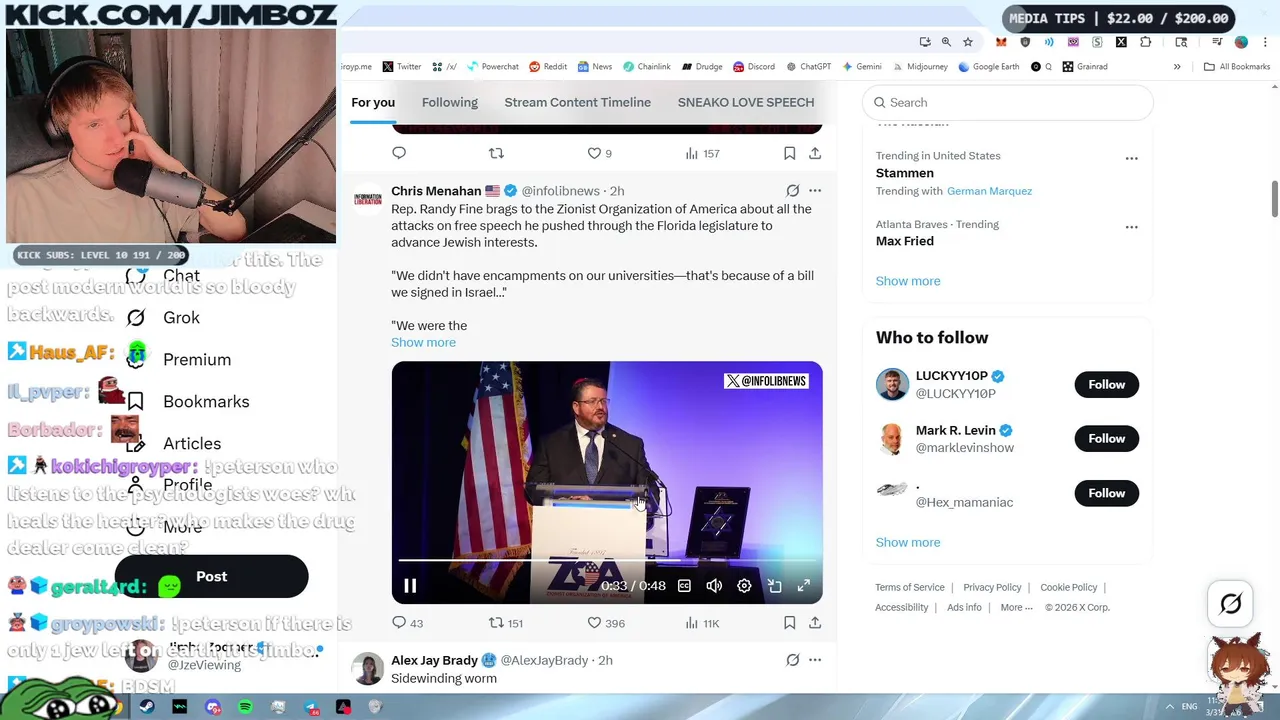The image size is (1280, 720).
Task: Bookmark the upper post with 9 likes
Action: pyautogui.click(x=789, y=153)
